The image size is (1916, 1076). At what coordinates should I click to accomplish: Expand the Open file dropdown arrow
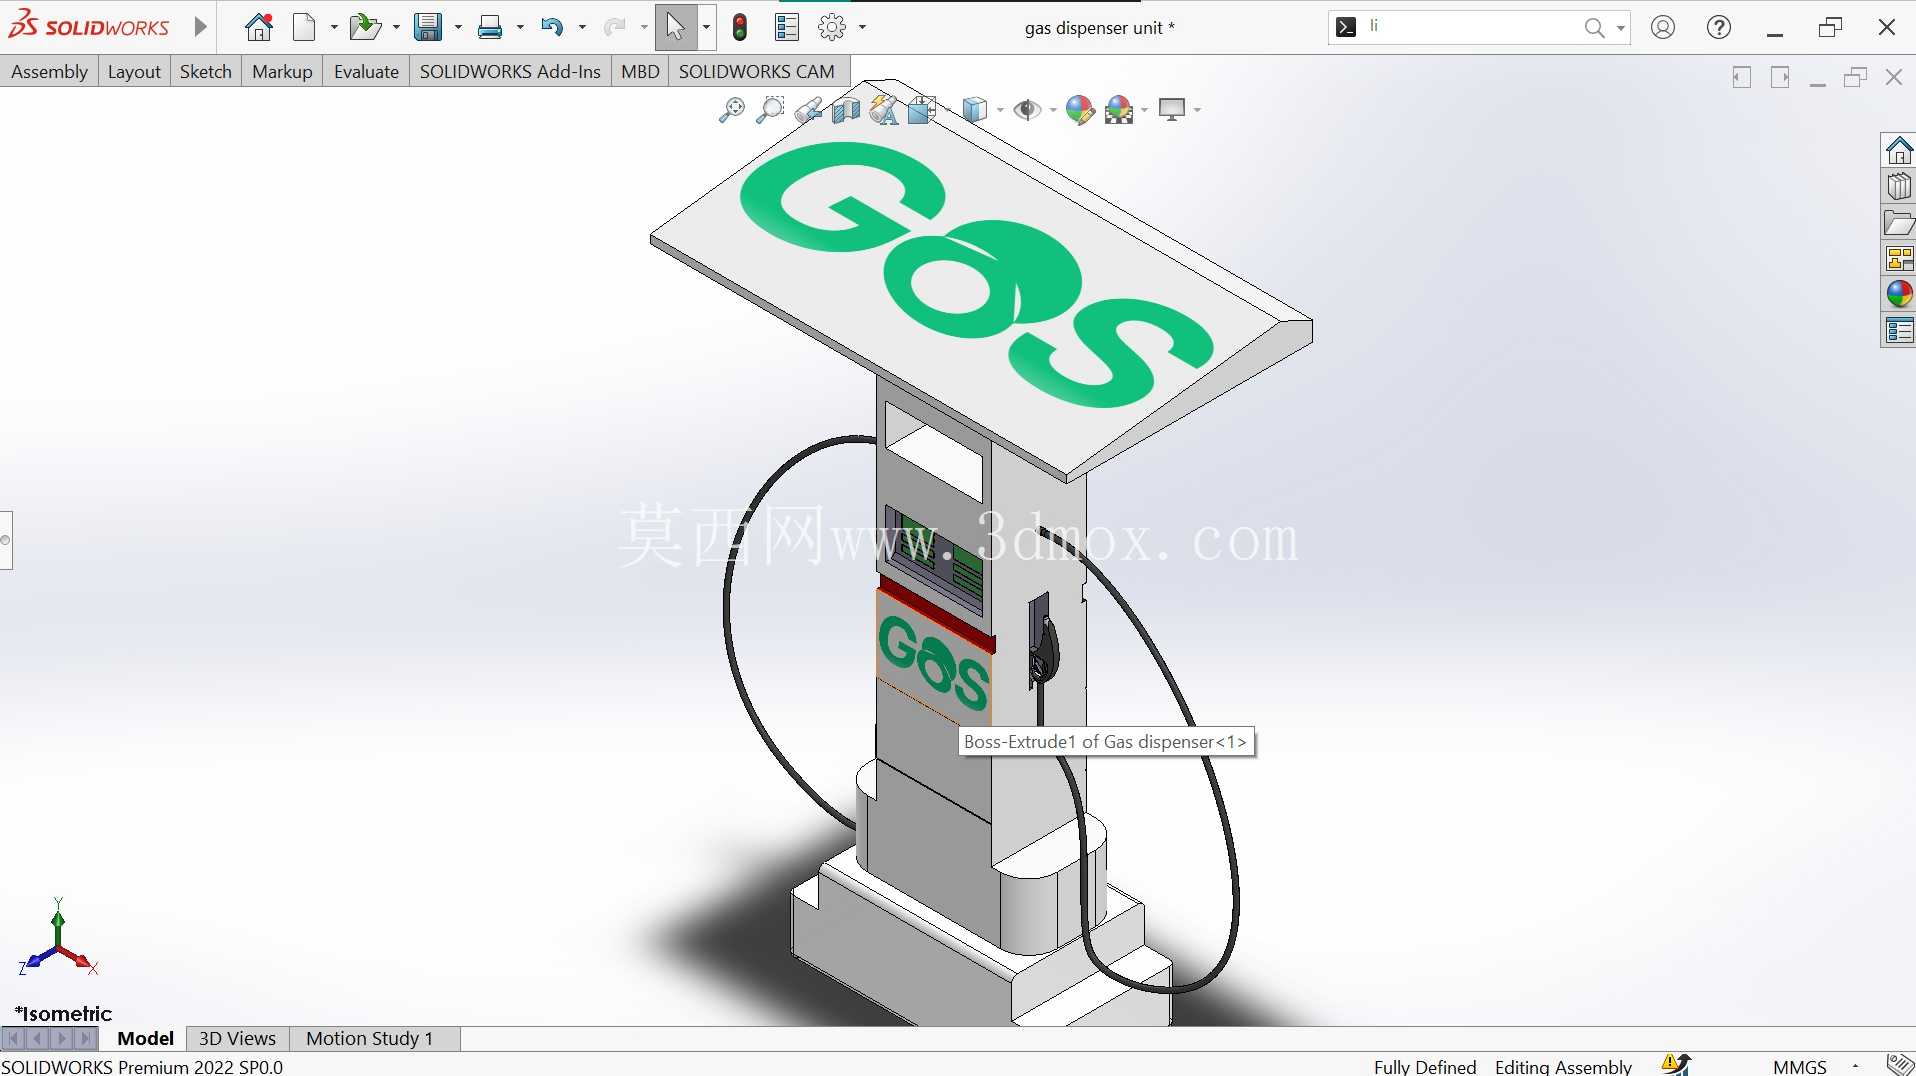coord(397,28)
